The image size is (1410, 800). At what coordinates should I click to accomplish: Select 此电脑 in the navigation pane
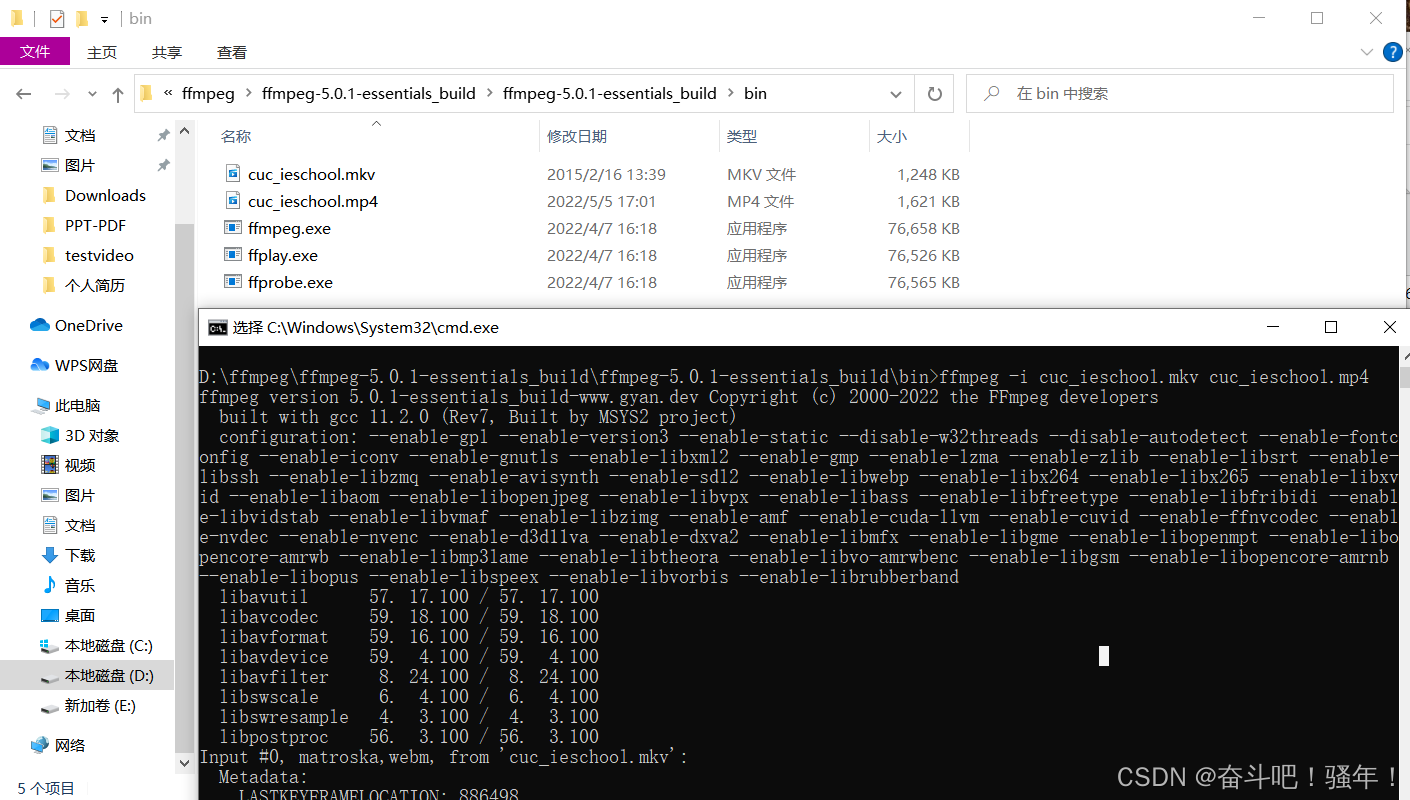pos(77,405)
